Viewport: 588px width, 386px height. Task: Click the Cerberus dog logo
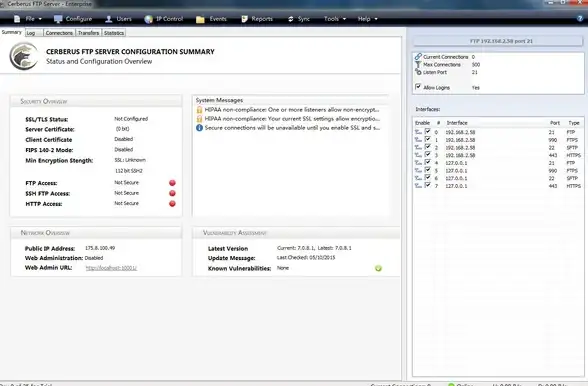(x=24, y=56)
